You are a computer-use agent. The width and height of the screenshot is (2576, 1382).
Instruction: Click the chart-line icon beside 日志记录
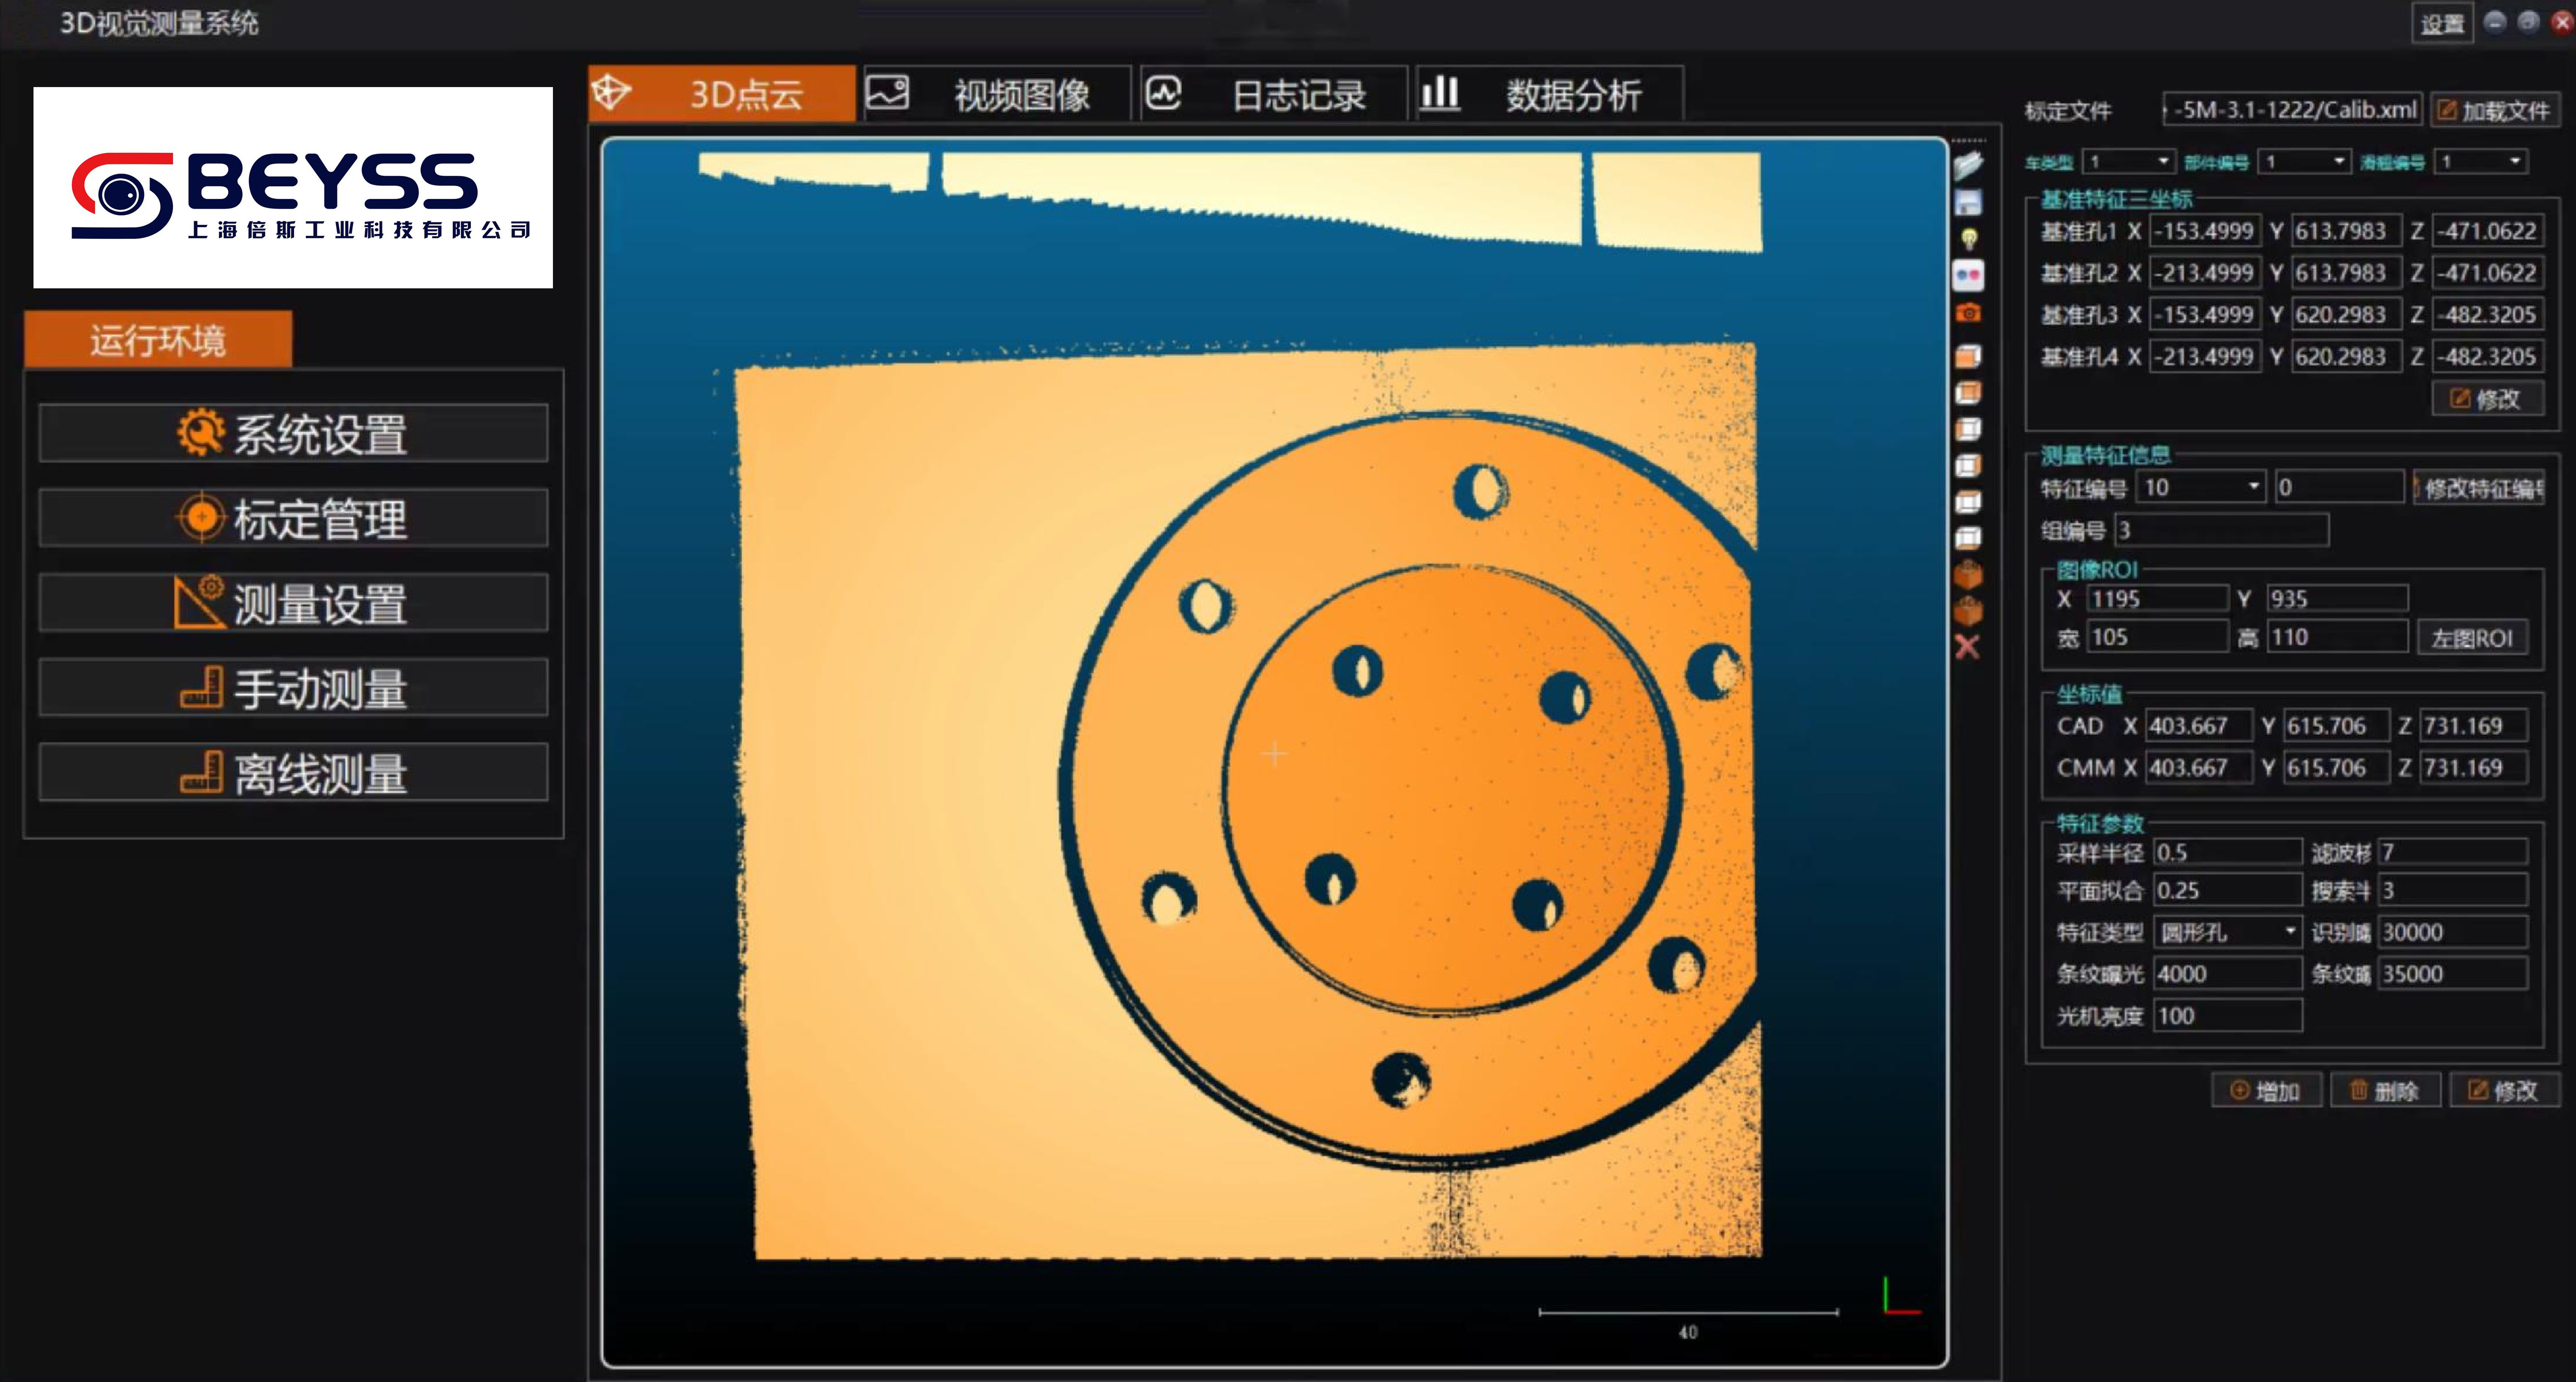point(1163,93)
